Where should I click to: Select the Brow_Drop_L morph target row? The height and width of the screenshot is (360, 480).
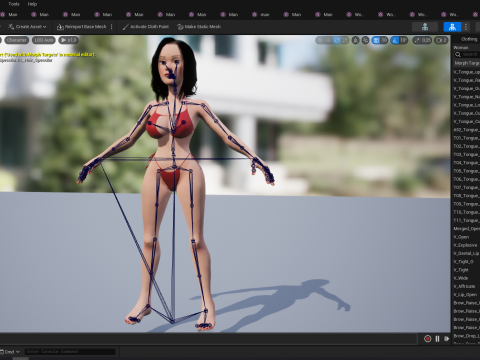tap(466, 336)
